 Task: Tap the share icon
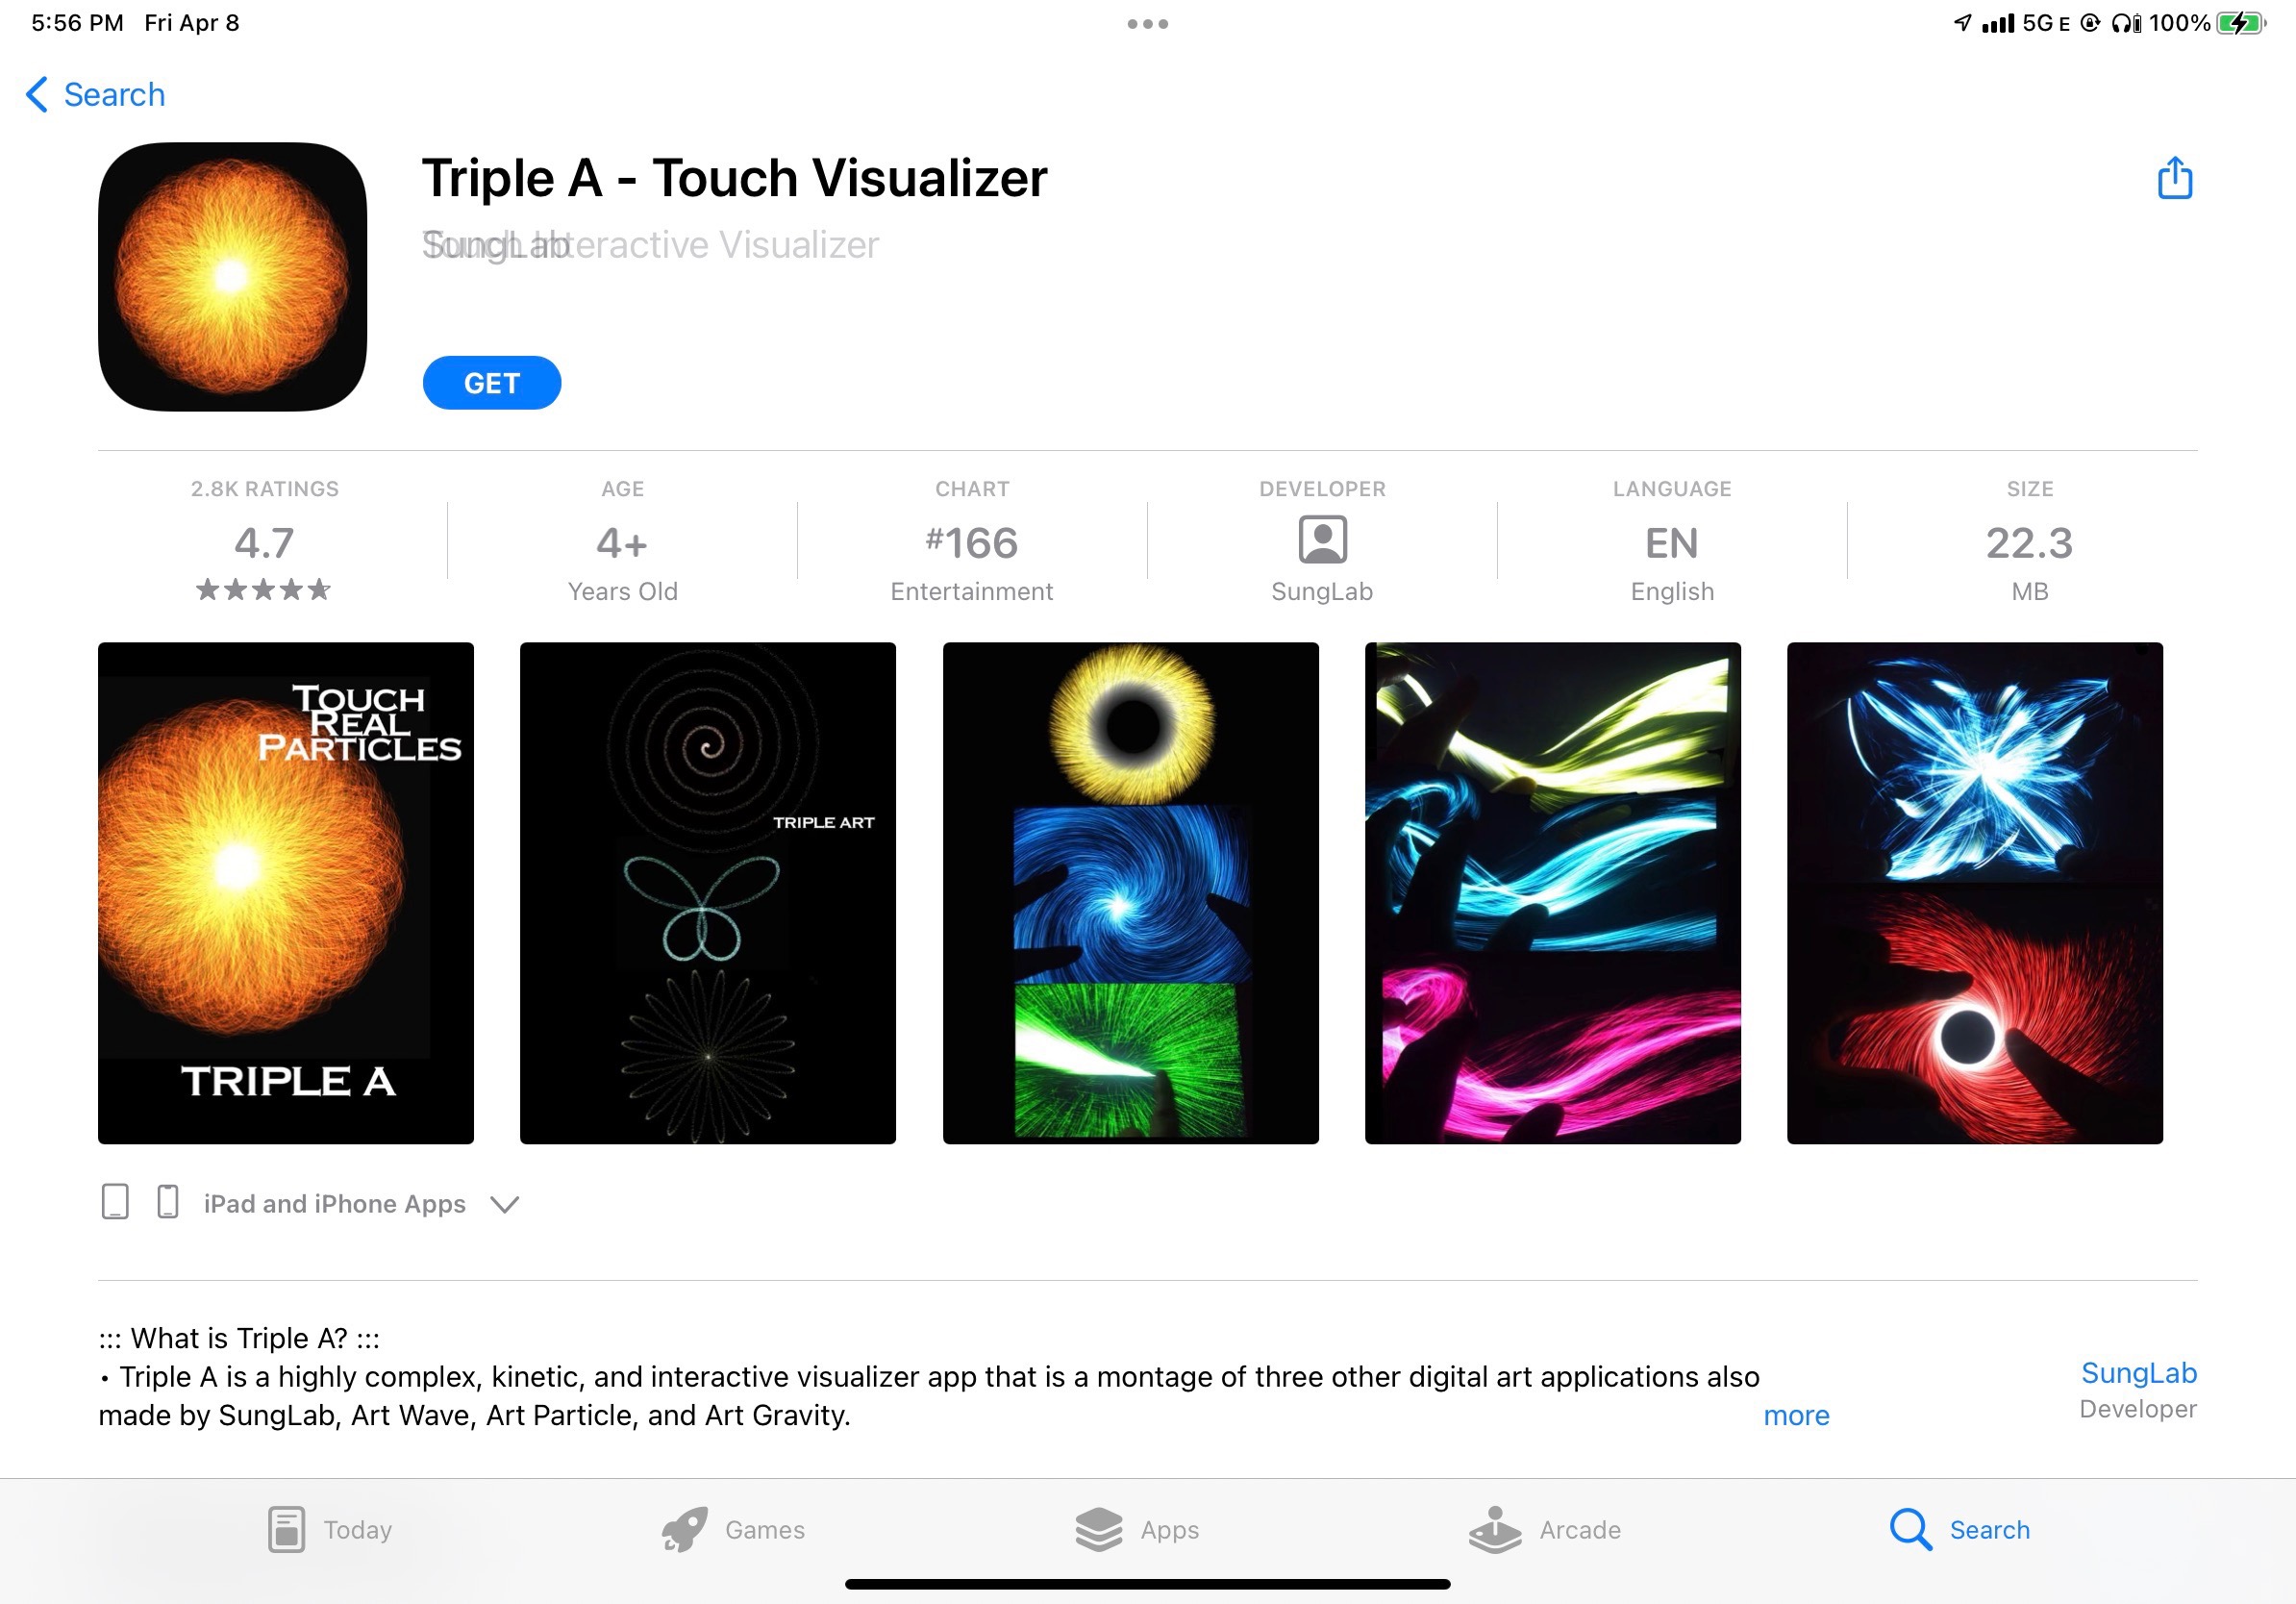(2174, 178)
